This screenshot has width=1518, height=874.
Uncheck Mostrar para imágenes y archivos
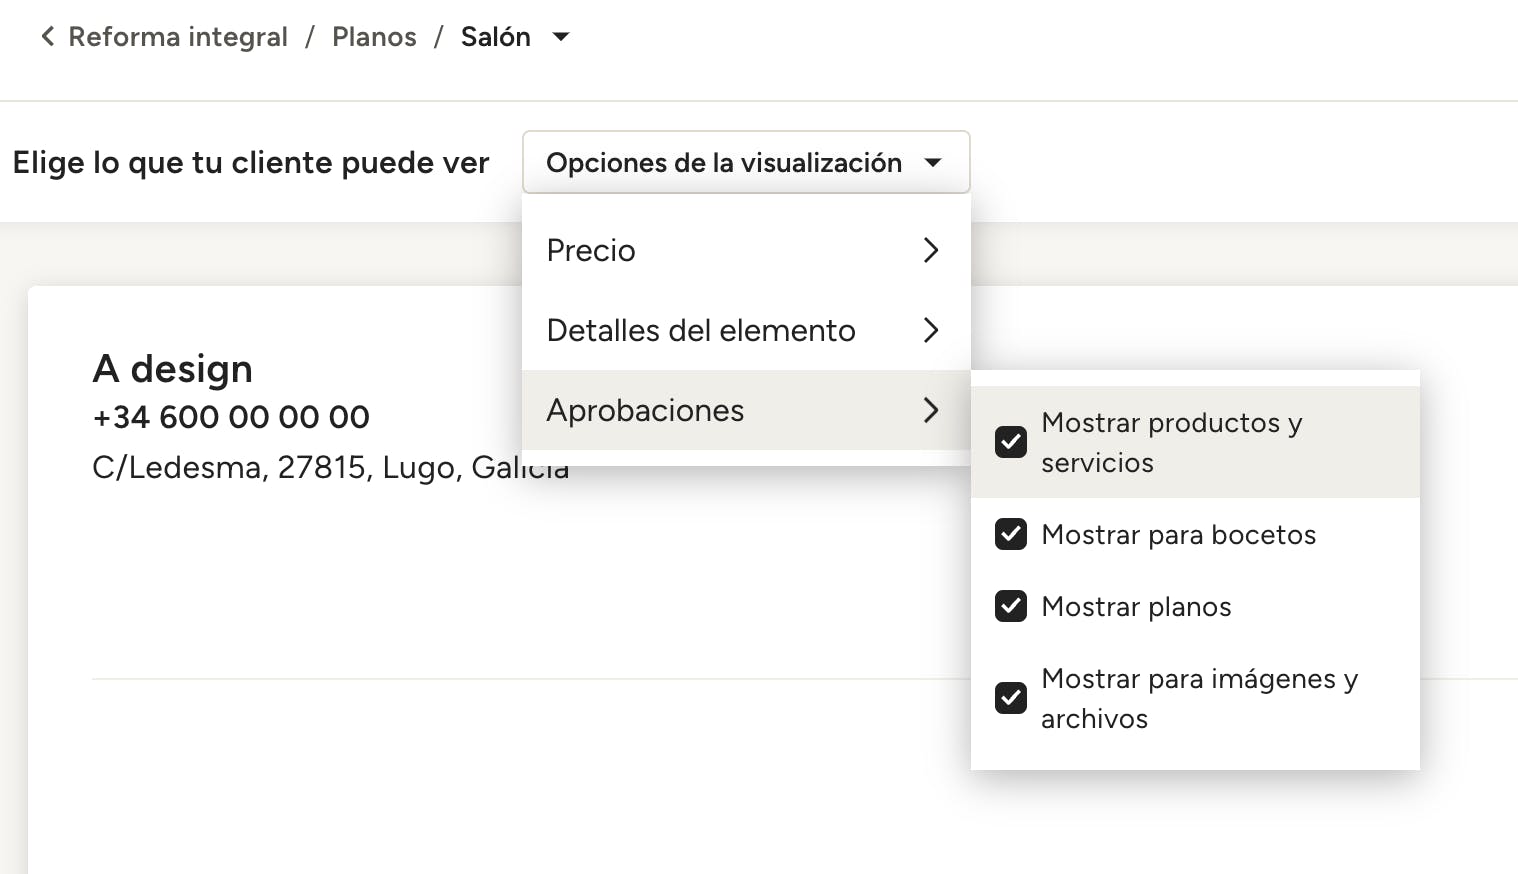click(1011, 698)
